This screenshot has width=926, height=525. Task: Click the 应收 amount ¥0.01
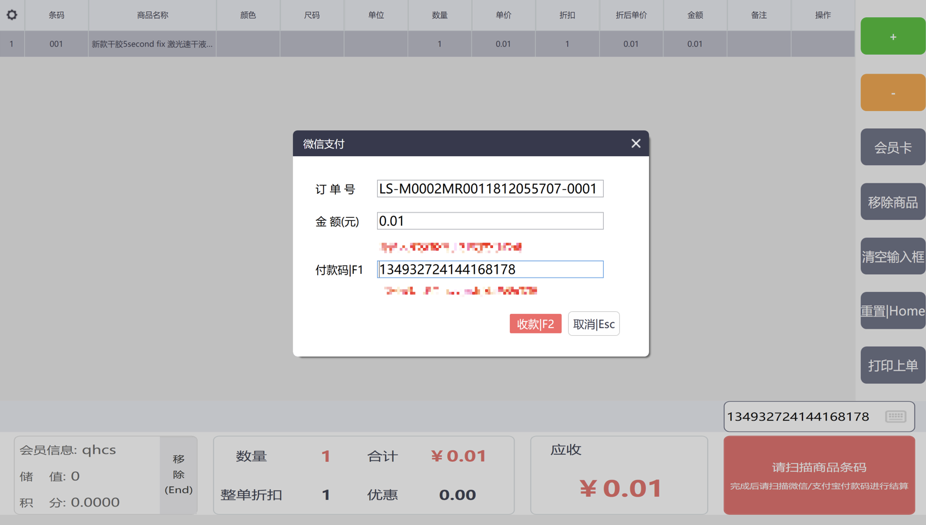click(620, 488)
